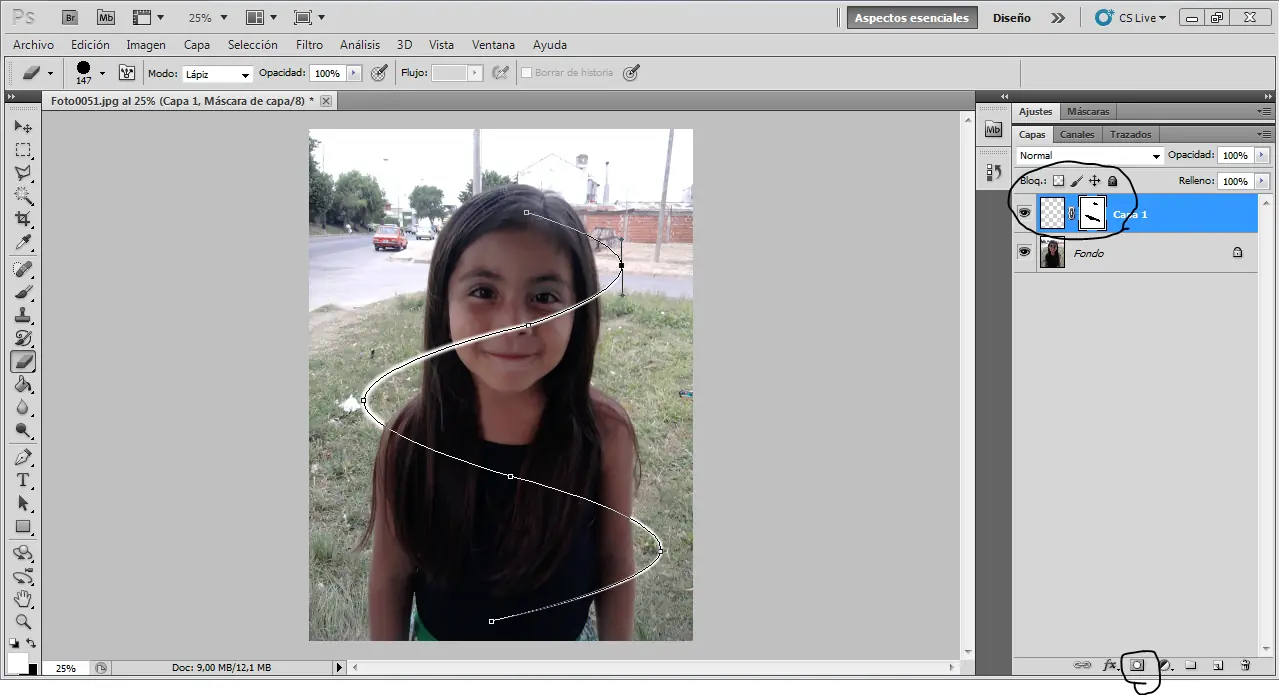Select the Paint Bucket tool
The image size is (1279, 695).
[x=23, y=384]
